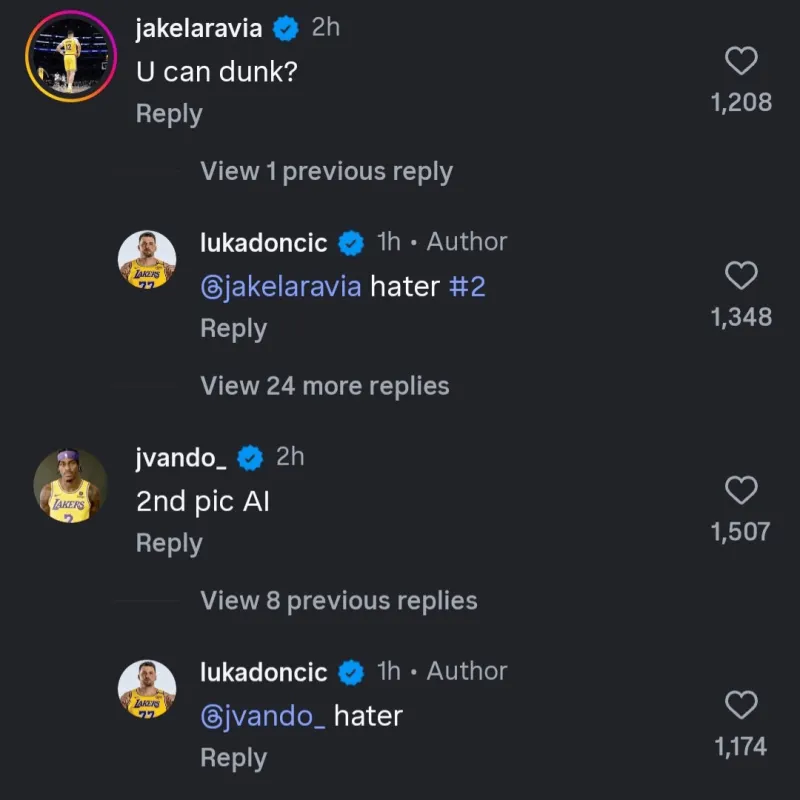This screenshot has width=800, height=800.
Task: Expand "View 24 more replies"
Action: (325, 386)
